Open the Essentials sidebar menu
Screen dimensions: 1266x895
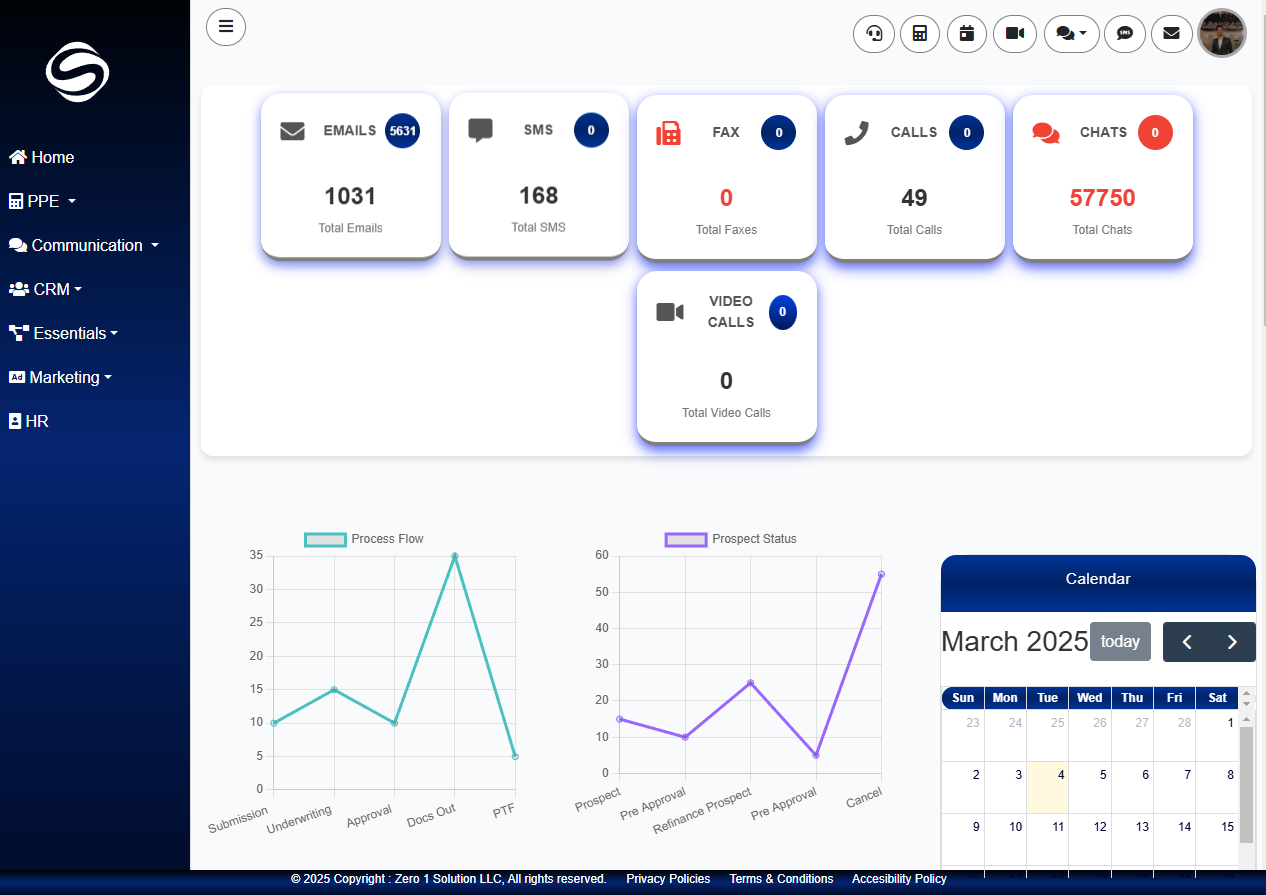[63, 333]
